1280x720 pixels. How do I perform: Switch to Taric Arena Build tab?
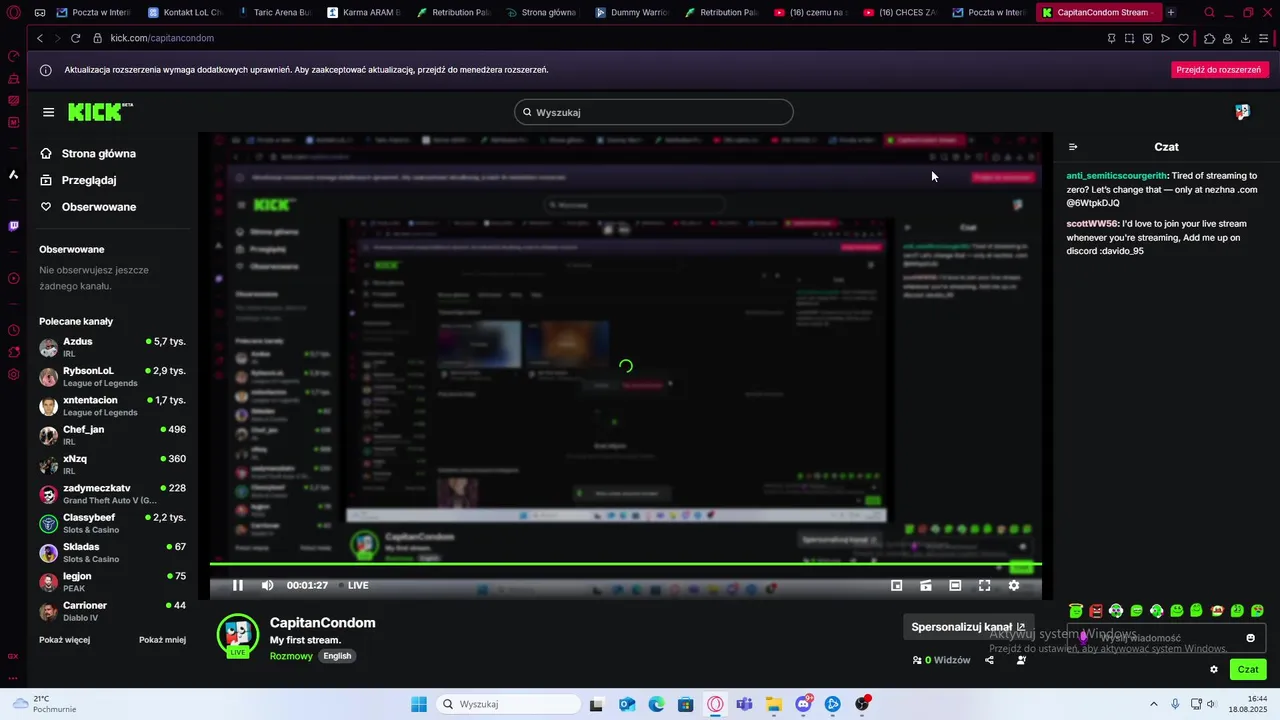click(x=275, y=13)
